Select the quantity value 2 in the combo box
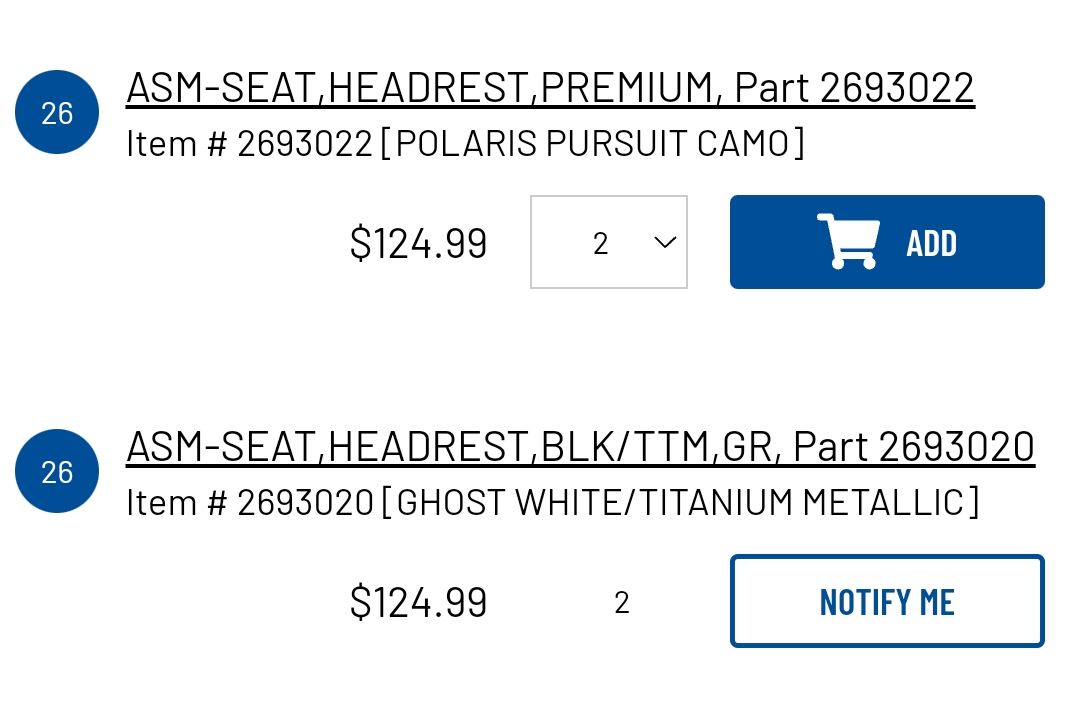The height and width of the screenshot is (725, 1069). coord(600,243)
